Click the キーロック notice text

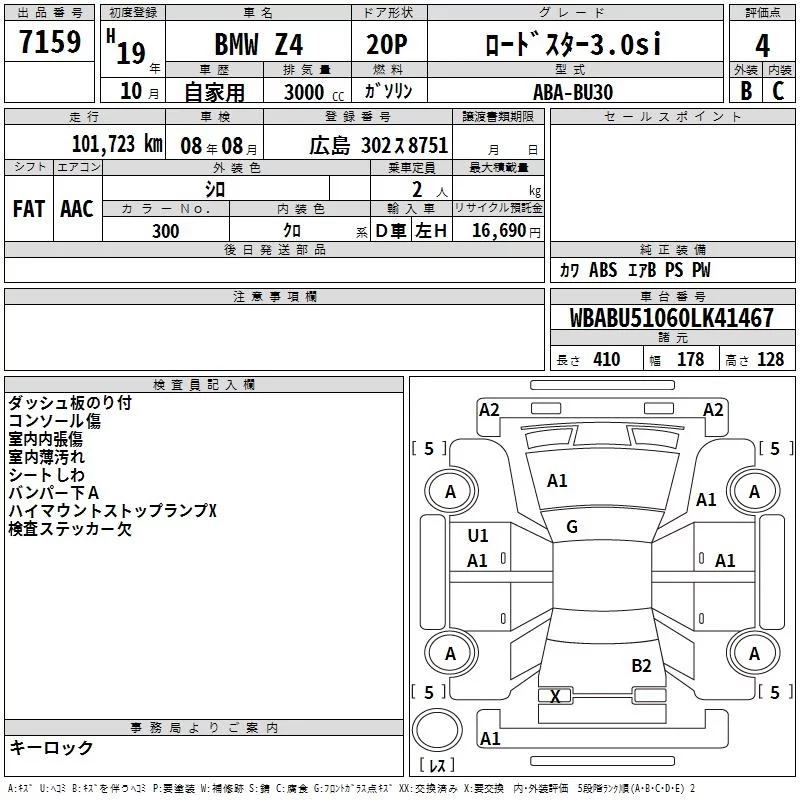(x=51, y=747)
